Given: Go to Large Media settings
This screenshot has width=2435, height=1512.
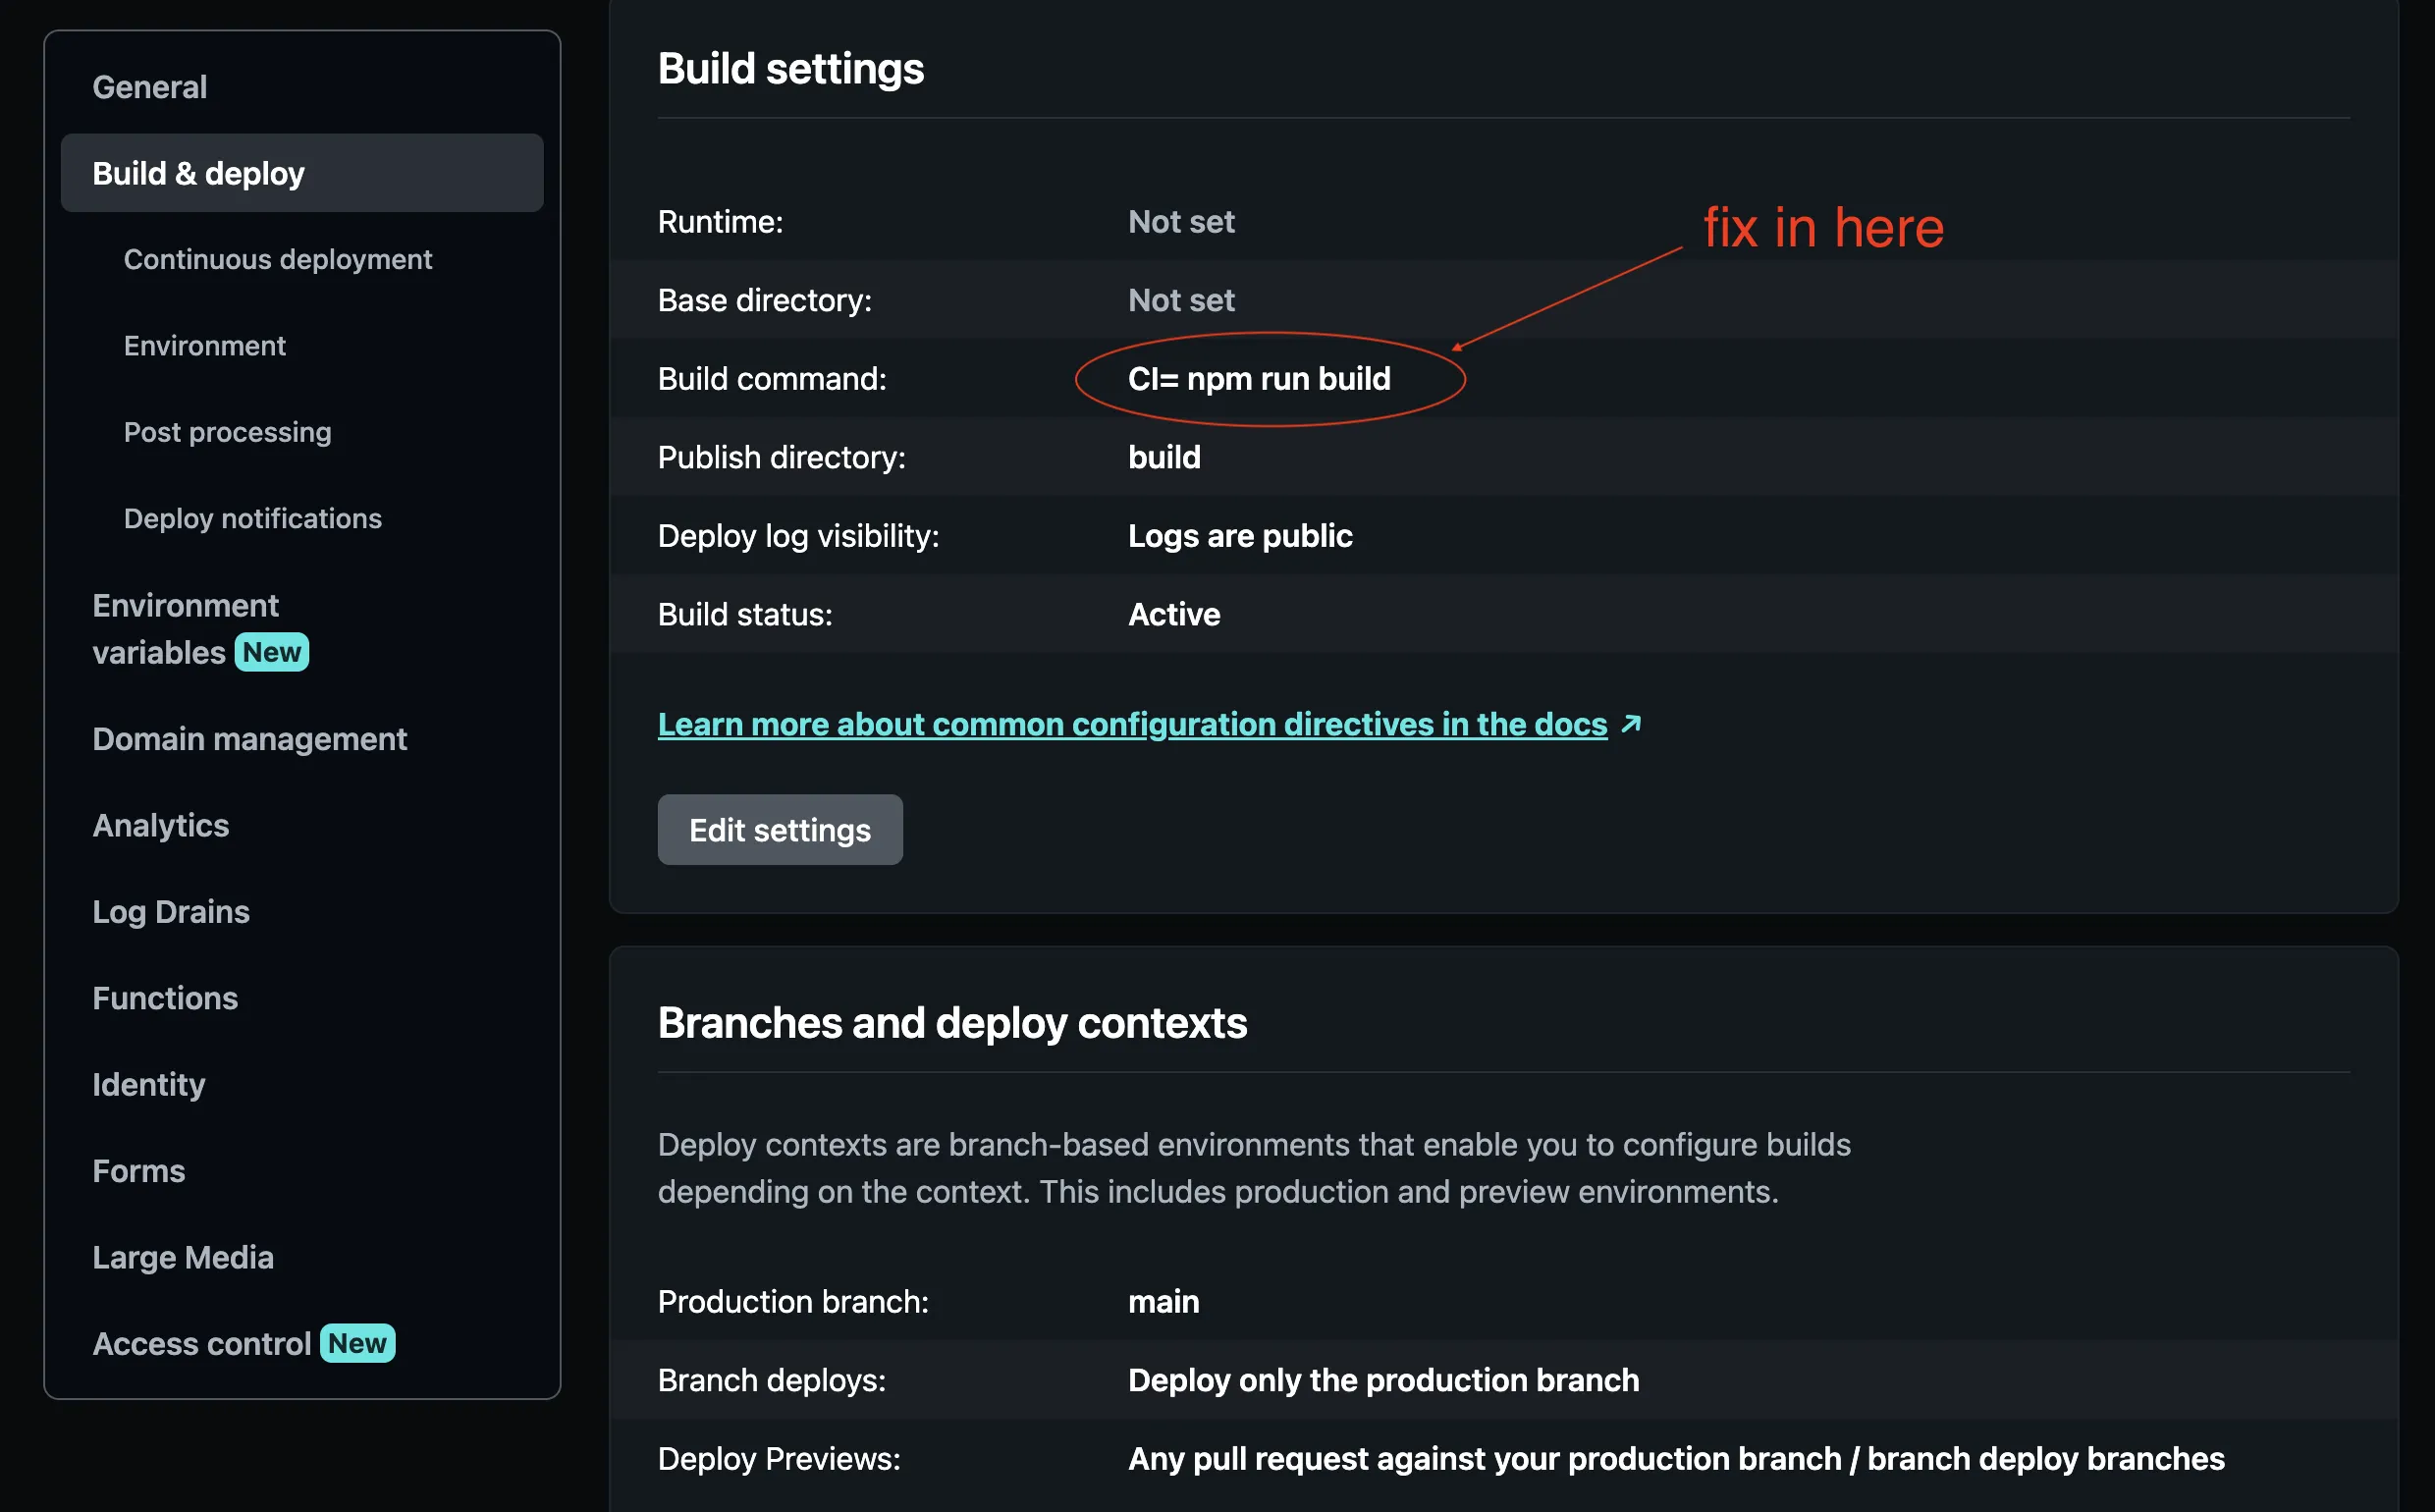Looking at the screenshot, I should point(183,1258).
